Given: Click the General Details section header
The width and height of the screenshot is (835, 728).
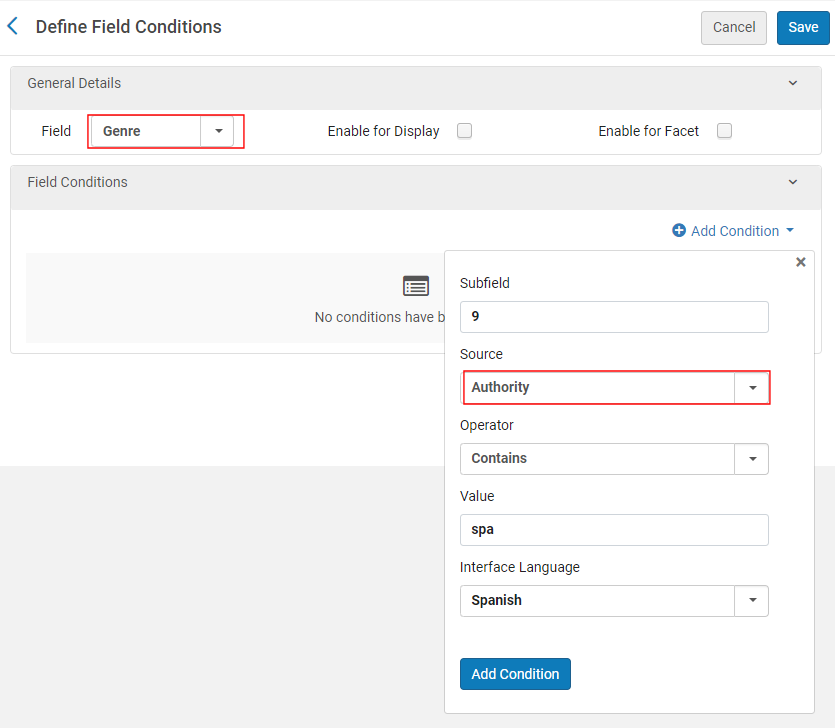Looking at the screenshot, I should coord(74,84).
